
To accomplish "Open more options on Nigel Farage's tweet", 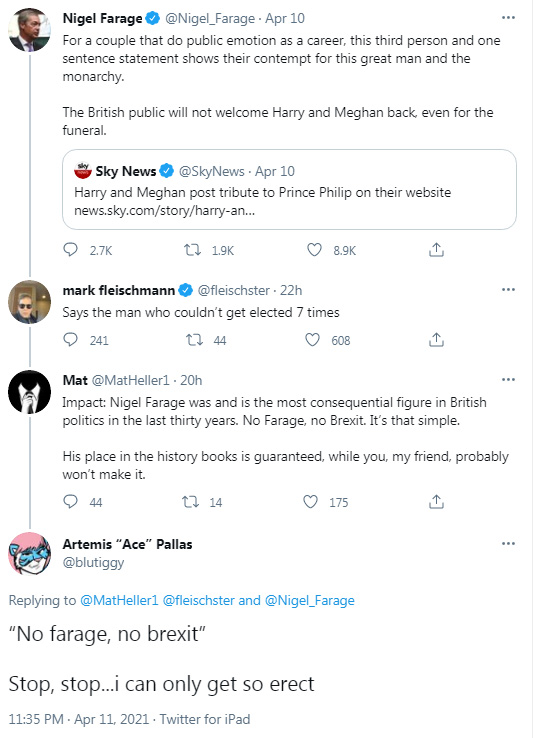I will point(508,18).
